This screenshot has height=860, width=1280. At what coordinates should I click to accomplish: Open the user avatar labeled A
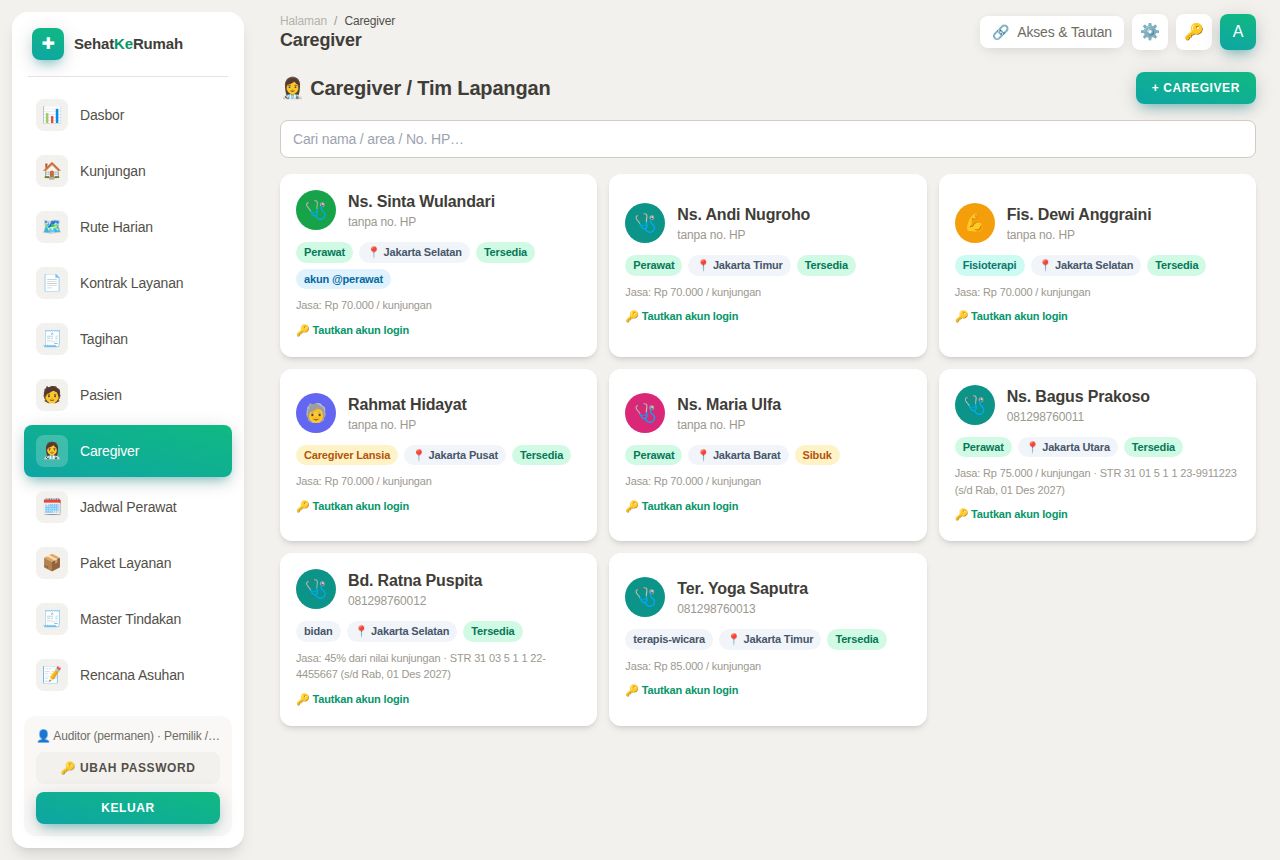pyautogui.click(x=1238, y=32)
